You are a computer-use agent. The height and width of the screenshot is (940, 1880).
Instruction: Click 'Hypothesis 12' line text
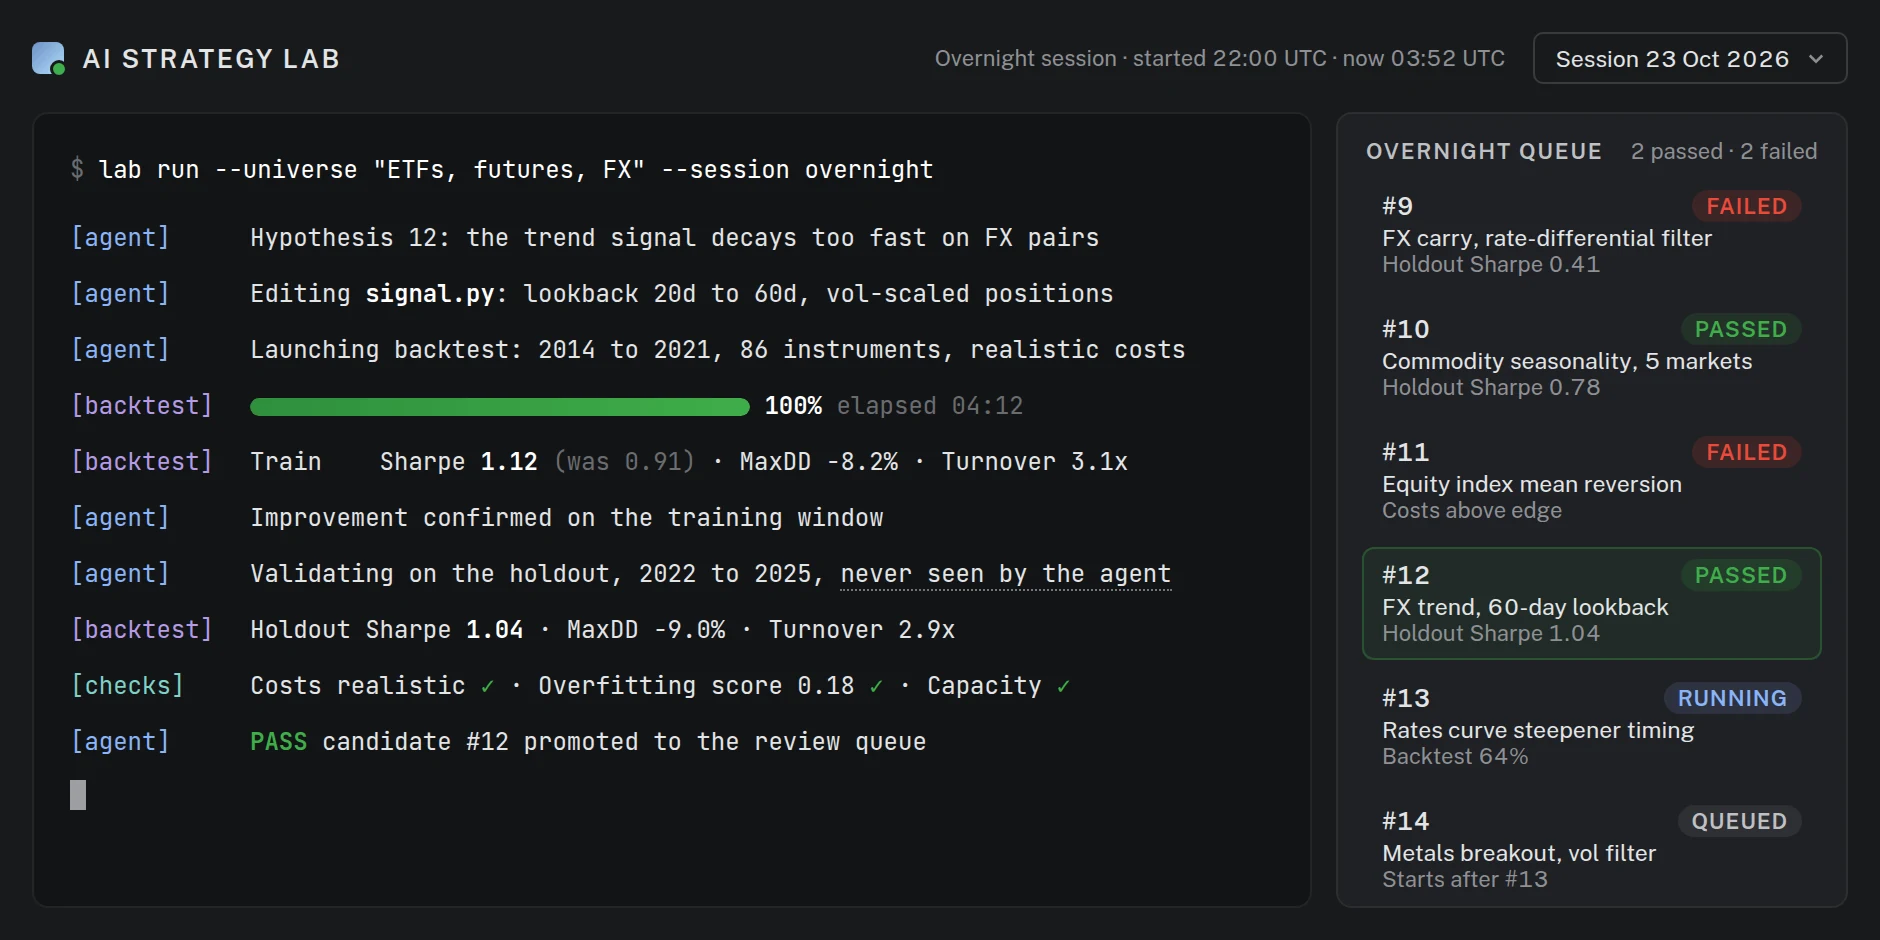coord(674,238)
